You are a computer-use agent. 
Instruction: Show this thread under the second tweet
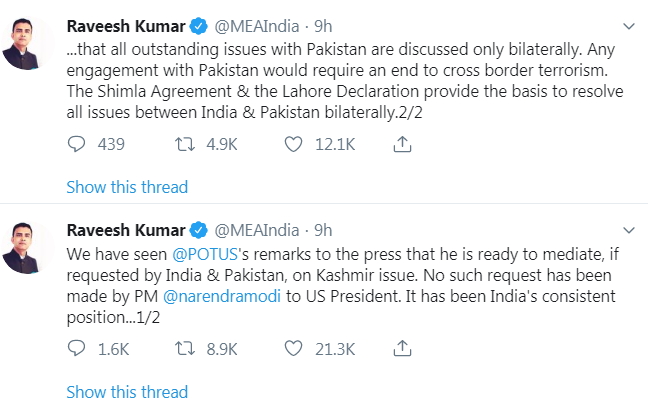[127, 392]
